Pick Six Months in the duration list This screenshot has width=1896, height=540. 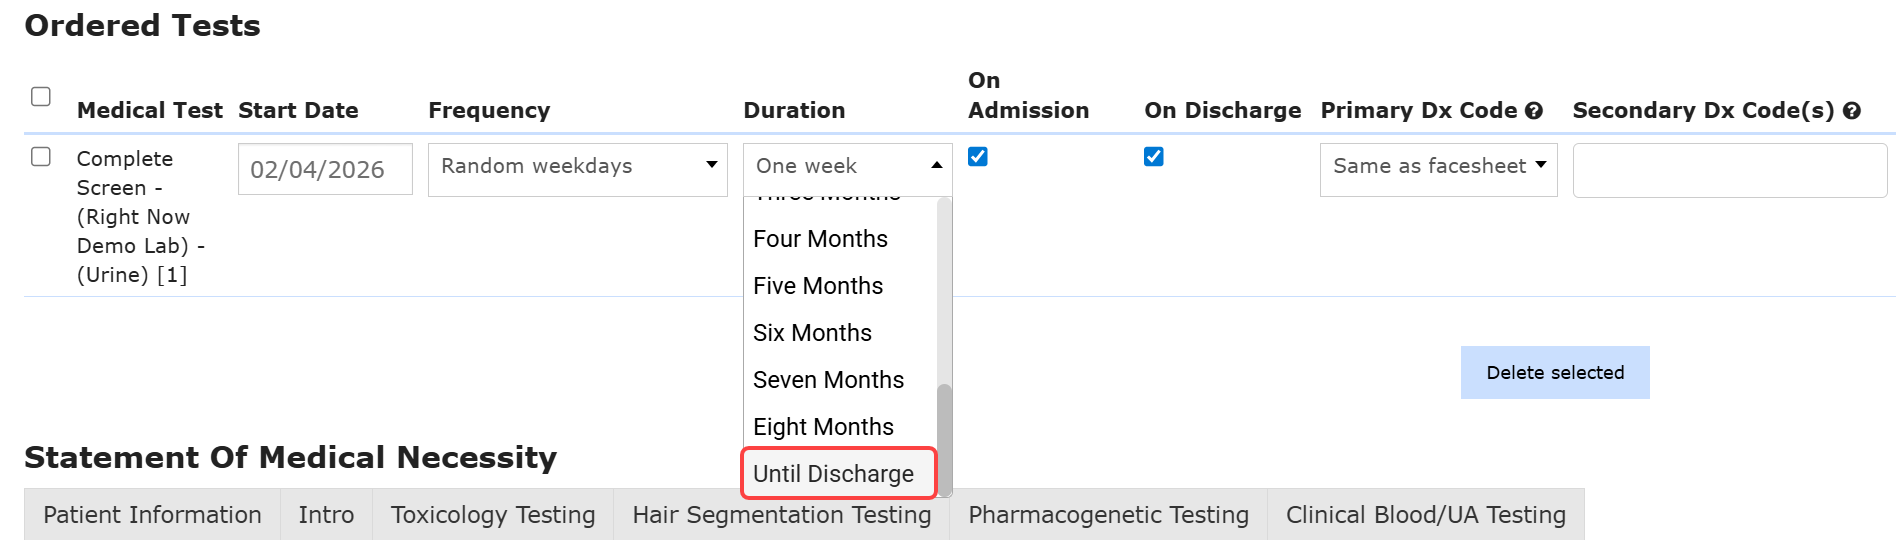(x=812, y=333)
